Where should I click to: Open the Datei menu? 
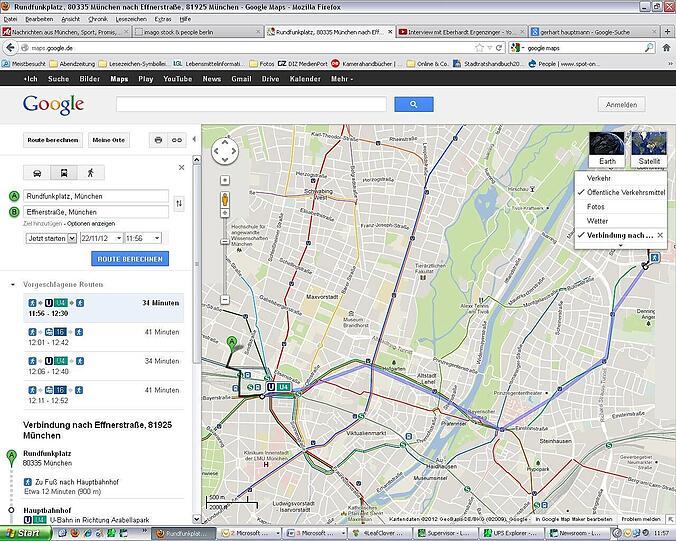(10, 19)
